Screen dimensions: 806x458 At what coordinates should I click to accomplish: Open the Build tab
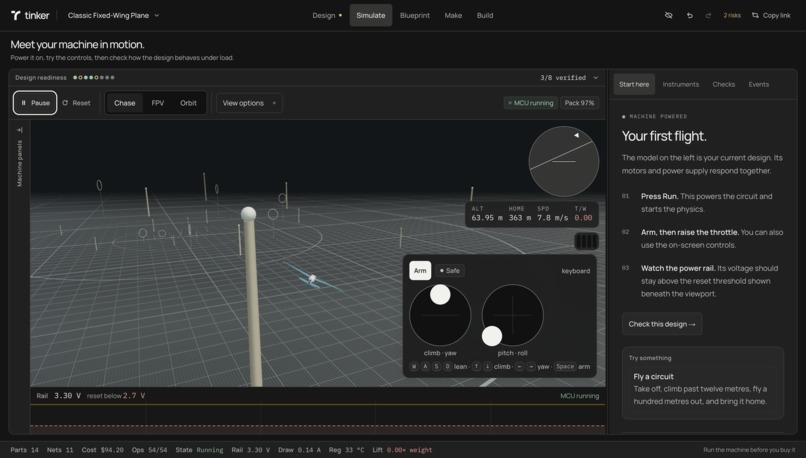[485, 15]
